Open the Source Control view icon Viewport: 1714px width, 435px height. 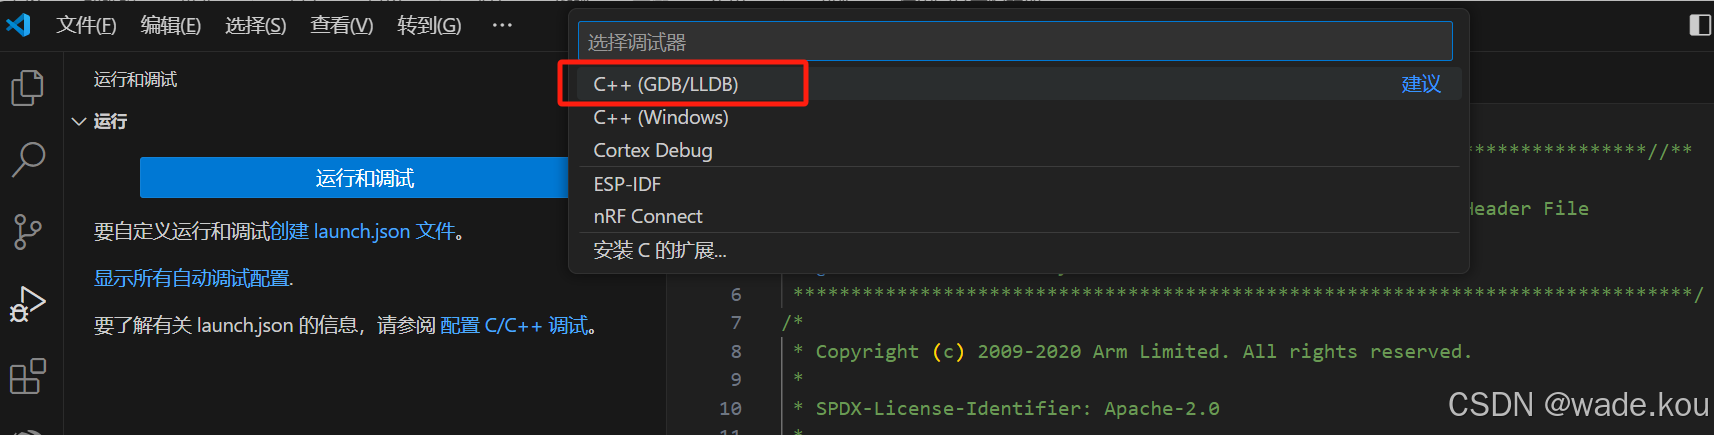(28, 232)
